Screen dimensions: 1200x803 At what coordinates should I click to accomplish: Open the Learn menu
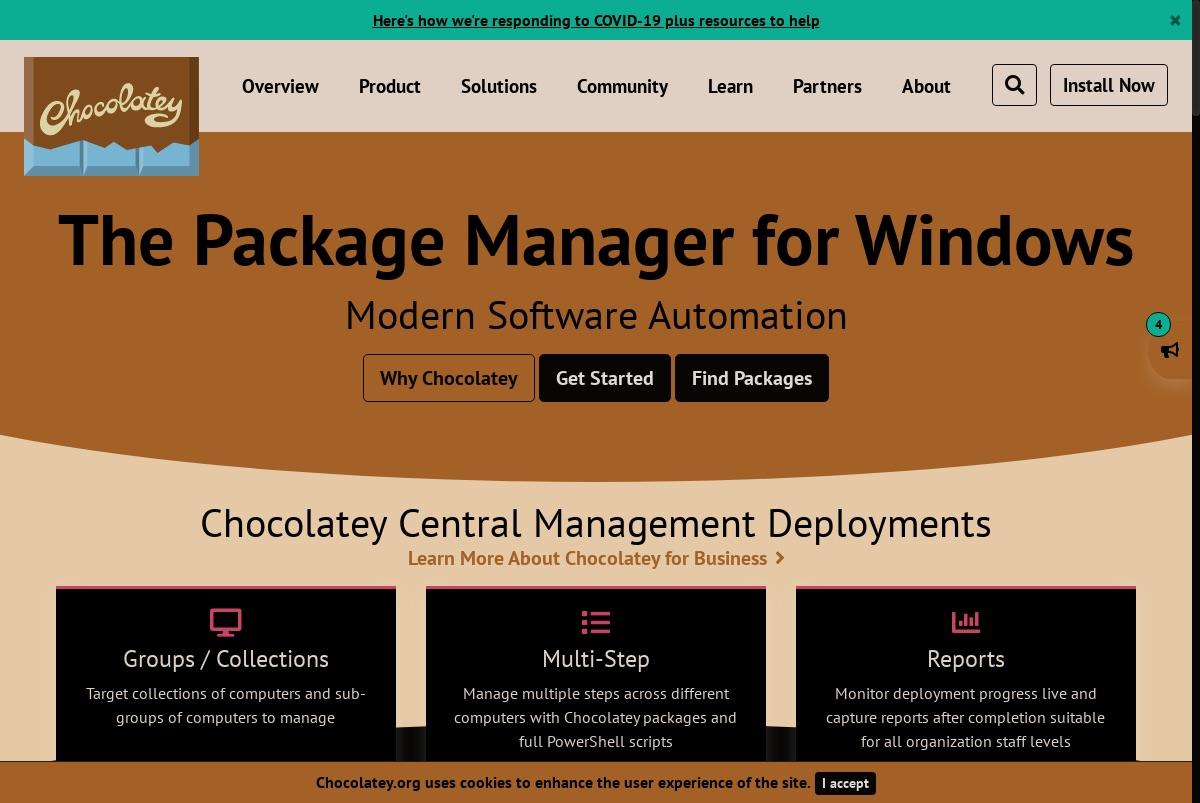(730, 86)
